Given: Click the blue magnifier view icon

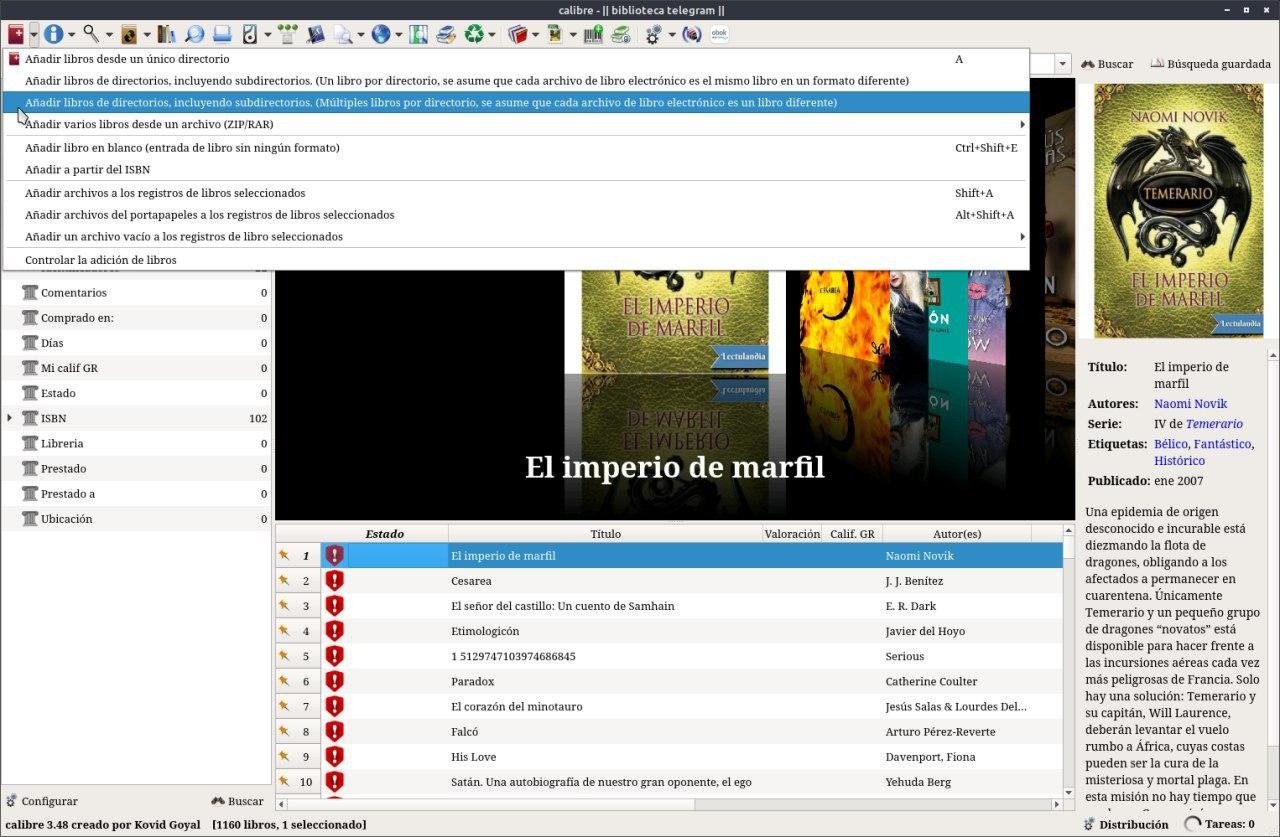Looking at the screenshot, I should pos(194,35).
